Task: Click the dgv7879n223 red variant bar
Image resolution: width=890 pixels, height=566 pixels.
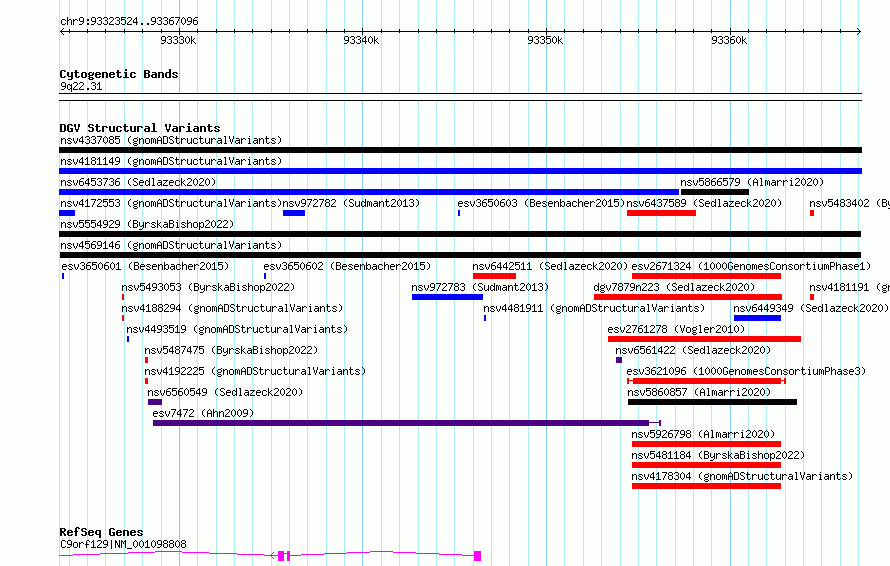Action: [x=688, y=297]
